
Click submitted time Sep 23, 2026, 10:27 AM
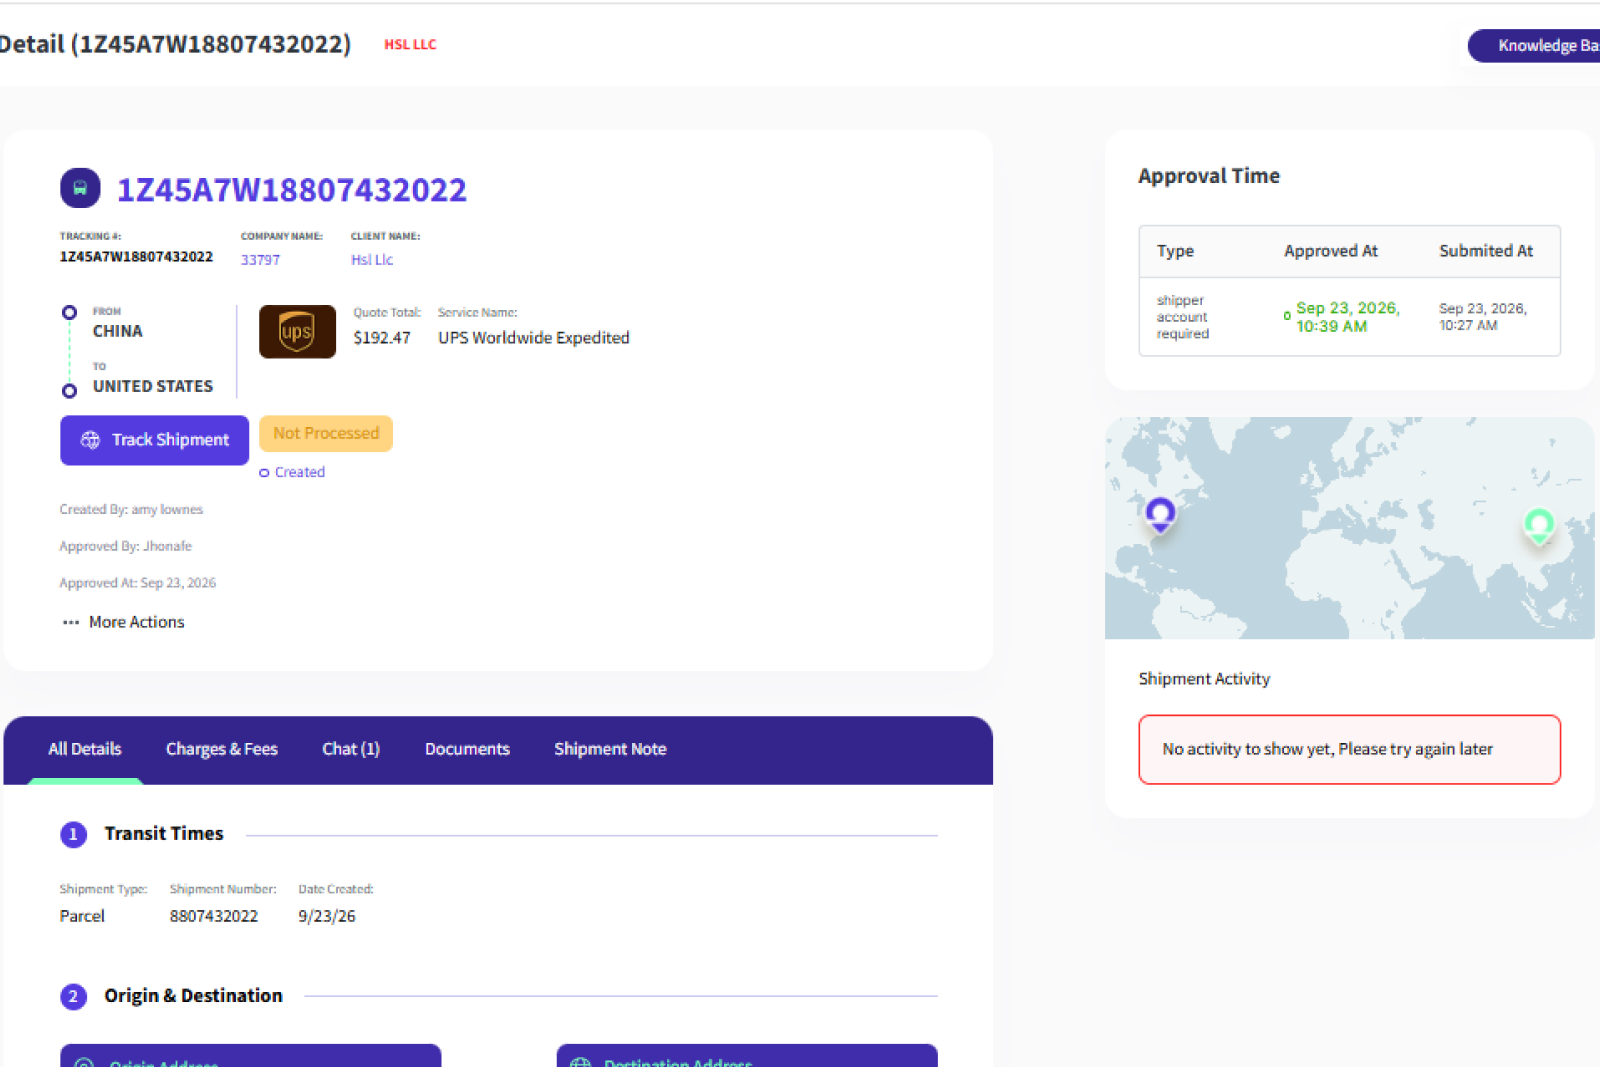click(x=1483, y=317)
